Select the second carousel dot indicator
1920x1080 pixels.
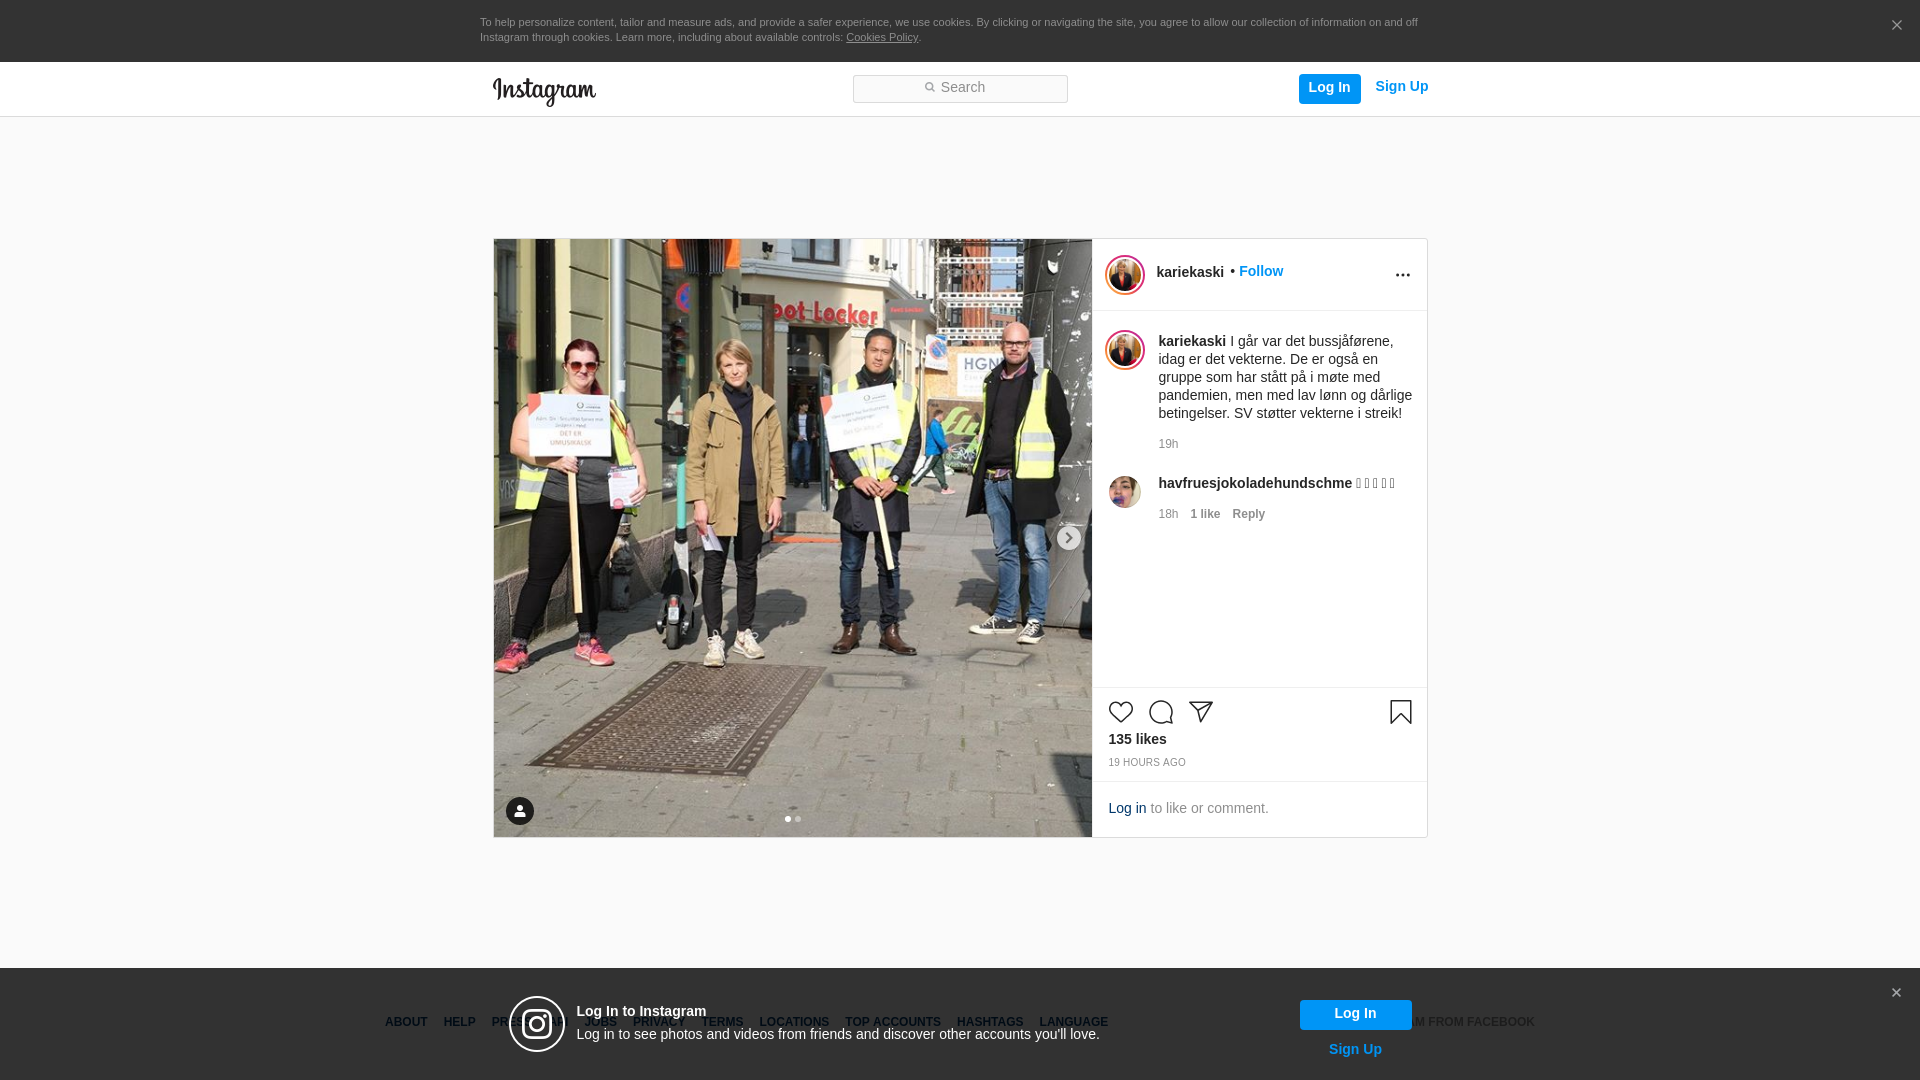798,819
